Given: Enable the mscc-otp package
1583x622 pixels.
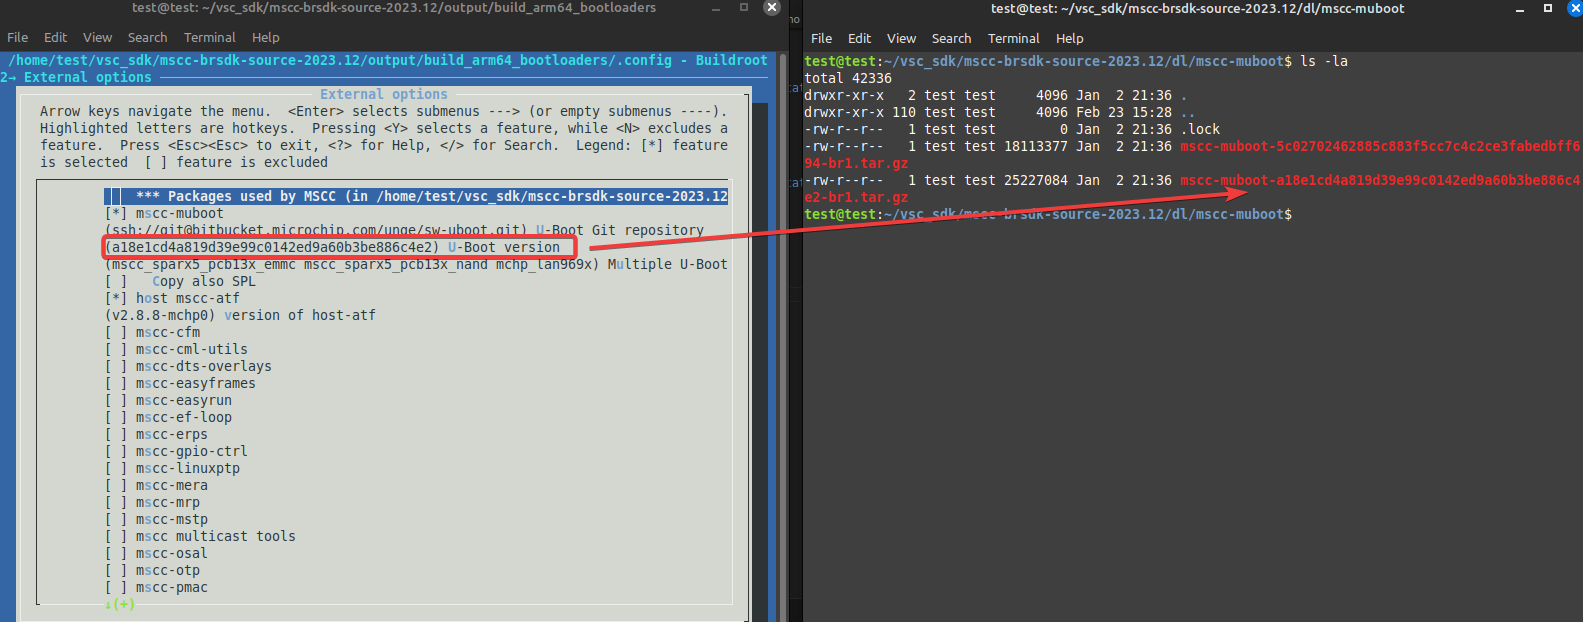Looking at the screenshot, I should pyautogui.click(x=116, y=570).
